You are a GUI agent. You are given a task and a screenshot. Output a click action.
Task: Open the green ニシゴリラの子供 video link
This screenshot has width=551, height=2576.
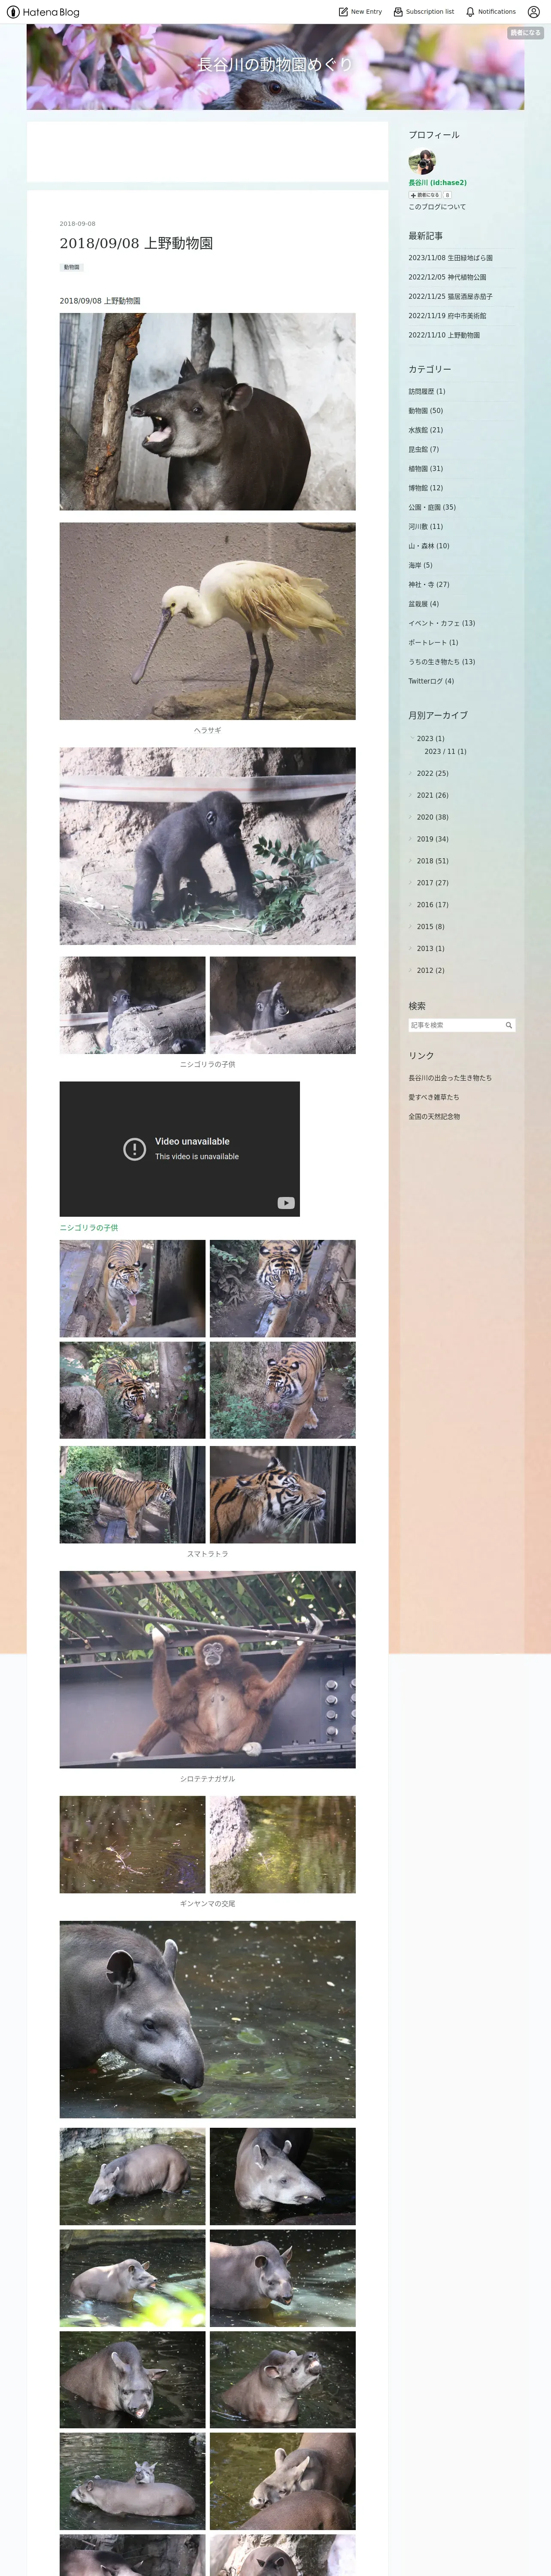pos(89,1228)
